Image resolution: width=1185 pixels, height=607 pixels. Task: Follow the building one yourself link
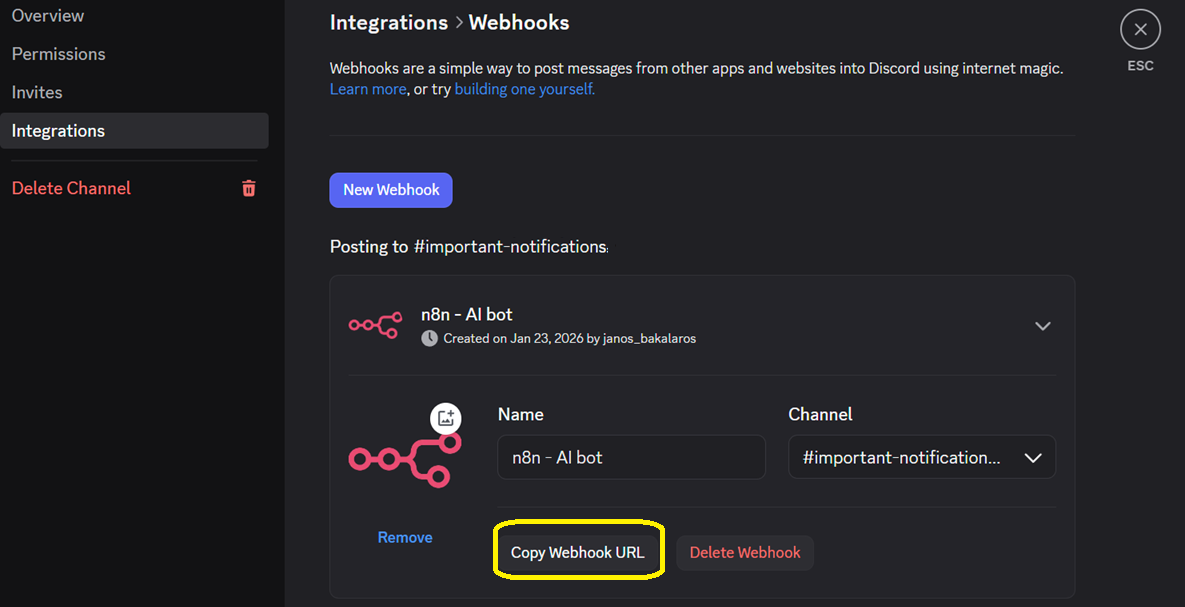(524, 89)
